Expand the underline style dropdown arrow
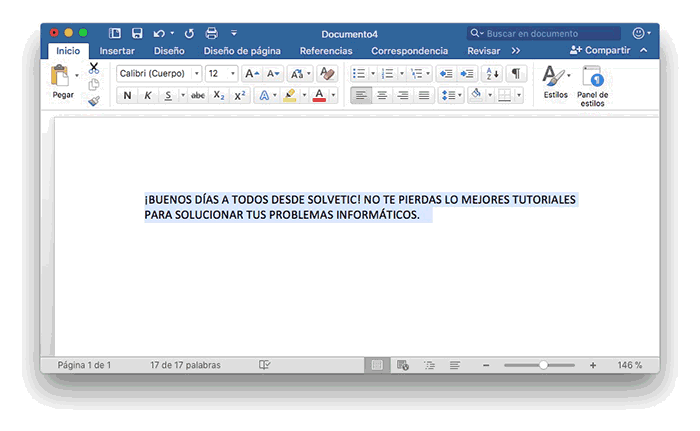Image resolution: width=700 pixels, height=431 pixels. (x=183, y=95)
